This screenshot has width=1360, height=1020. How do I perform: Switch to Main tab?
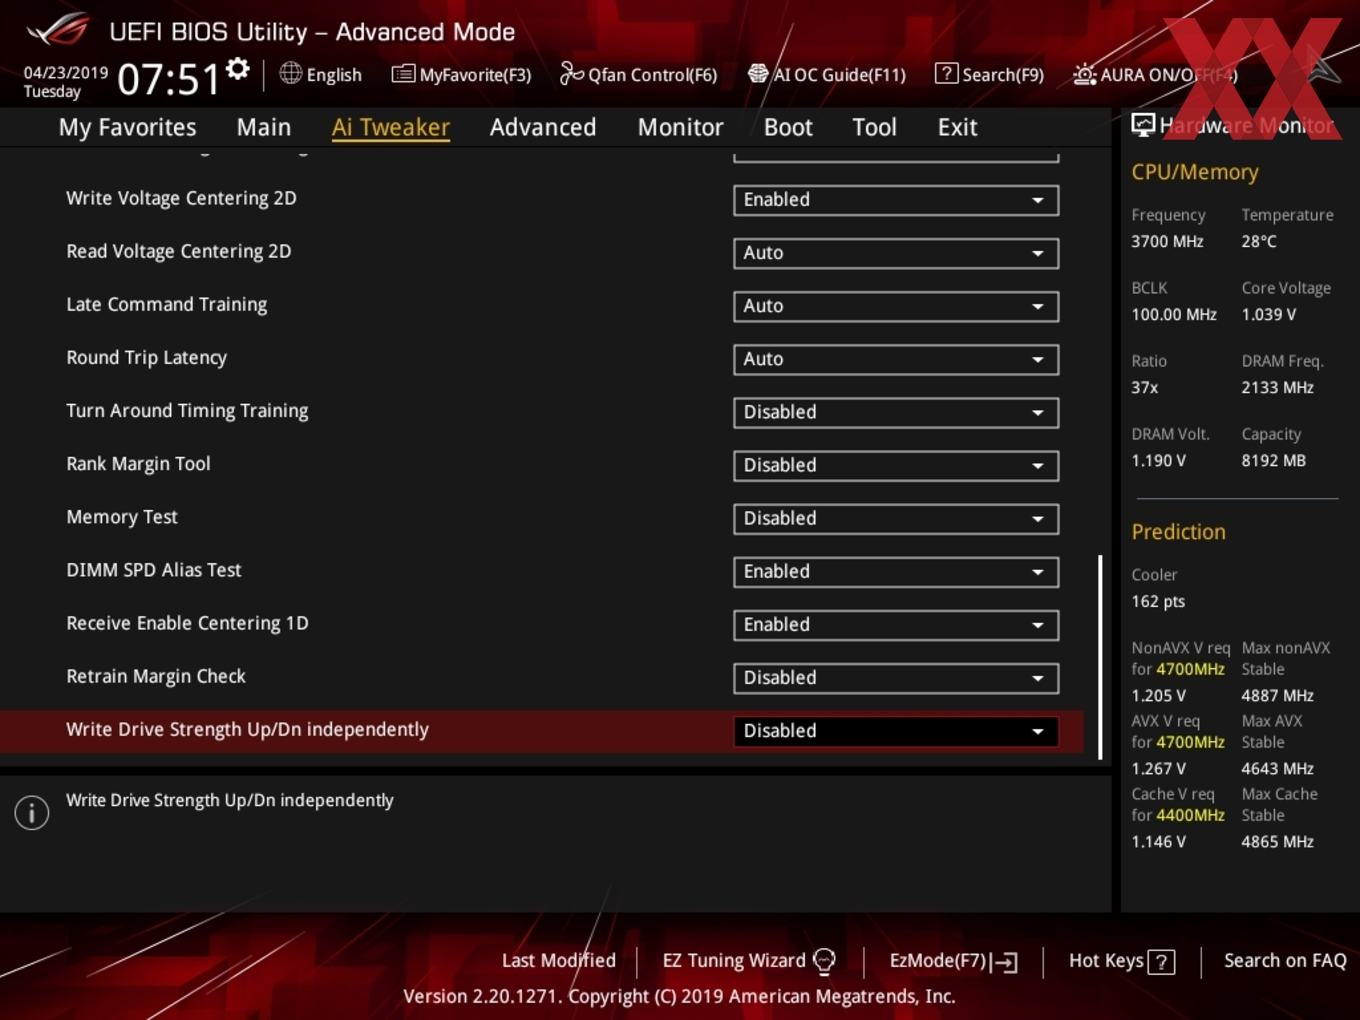pos(264,127)
